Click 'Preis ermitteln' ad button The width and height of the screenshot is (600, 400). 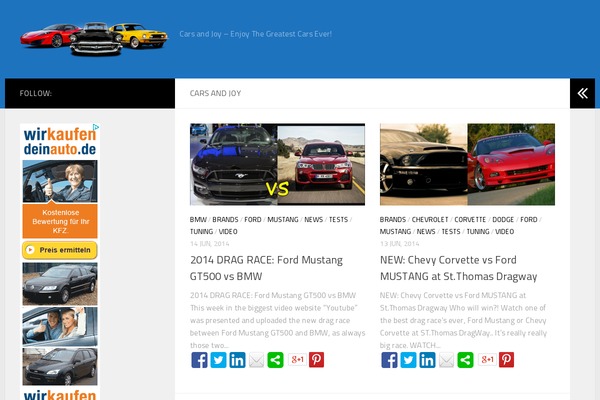(60, 250)
